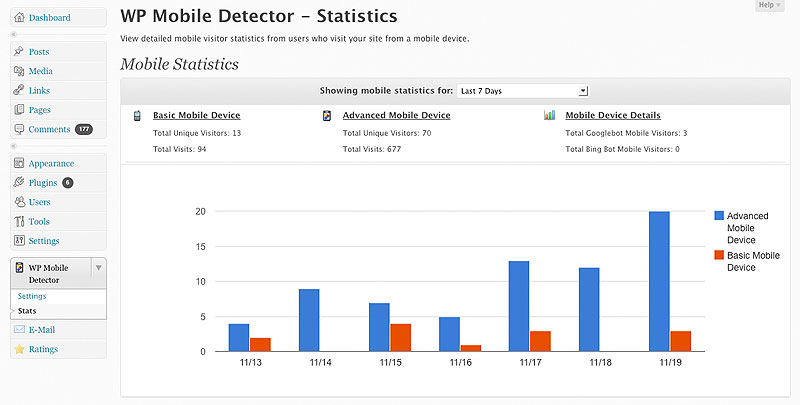Viewport: 800px width, 405px height.
Task: Click the Mobile Device Details chart icon
Action: [549, 115]
